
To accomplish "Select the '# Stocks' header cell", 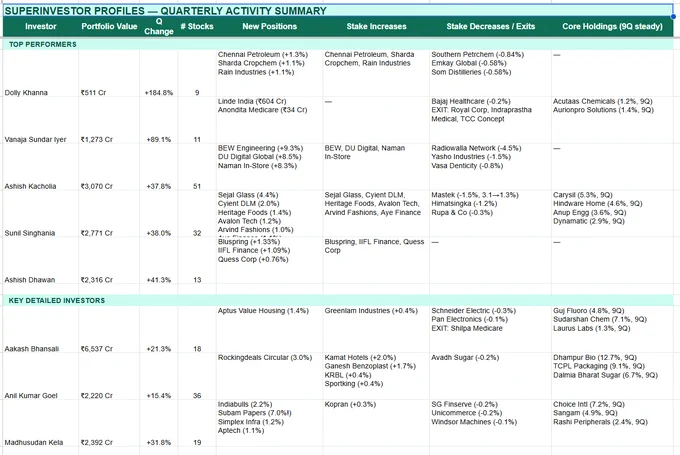I will [197, 26].
